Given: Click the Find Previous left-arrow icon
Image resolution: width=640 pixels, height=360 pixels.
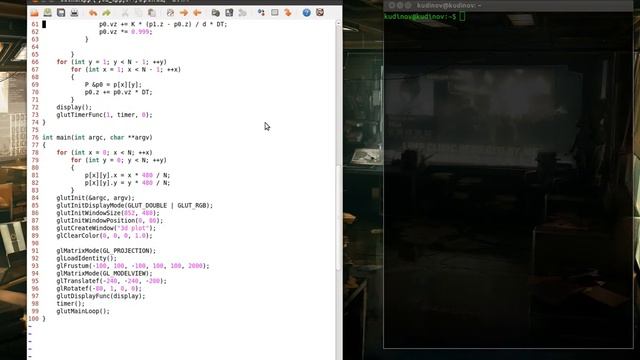Looking at the screenshot, I should (x=197, y=13).
